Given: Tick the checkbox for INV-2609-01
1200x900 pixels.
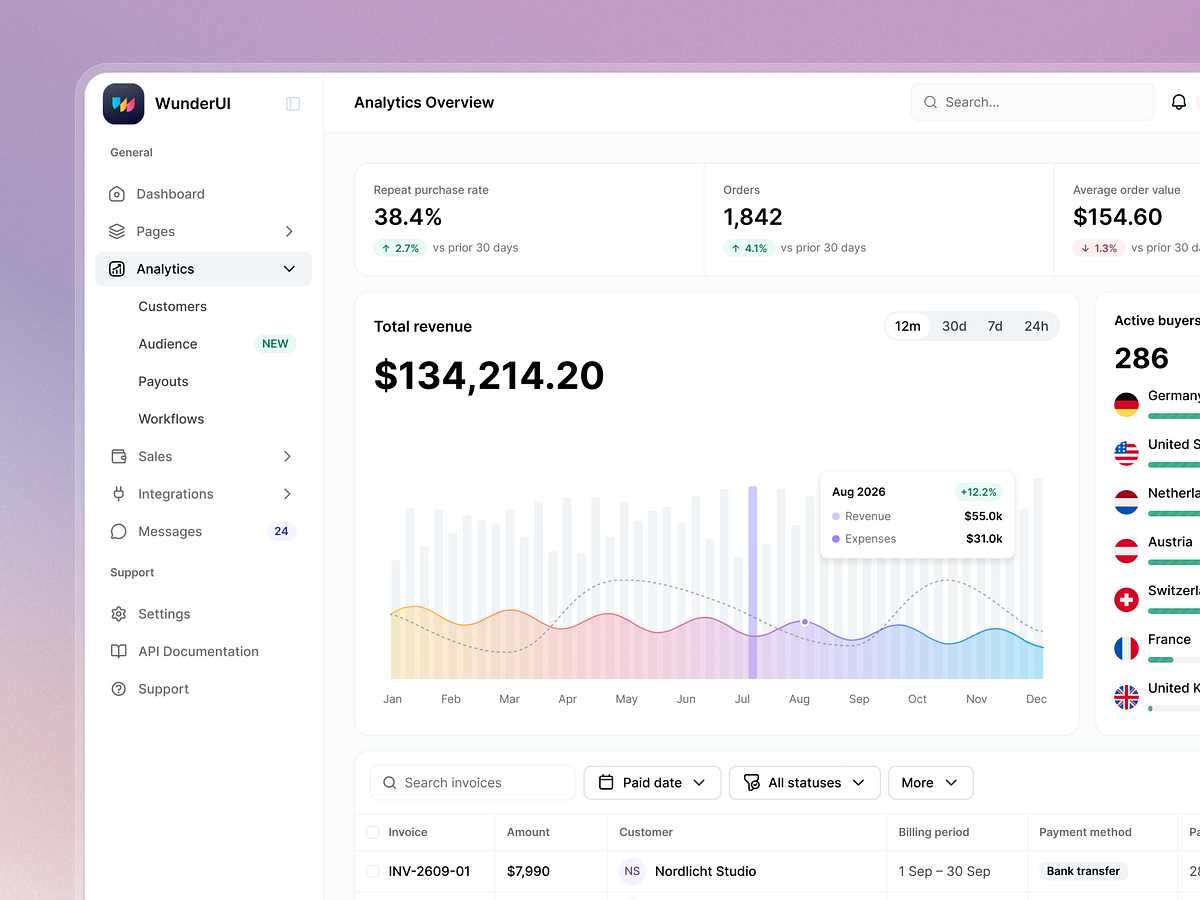Looking at the screenshot, I should (373, 871).
